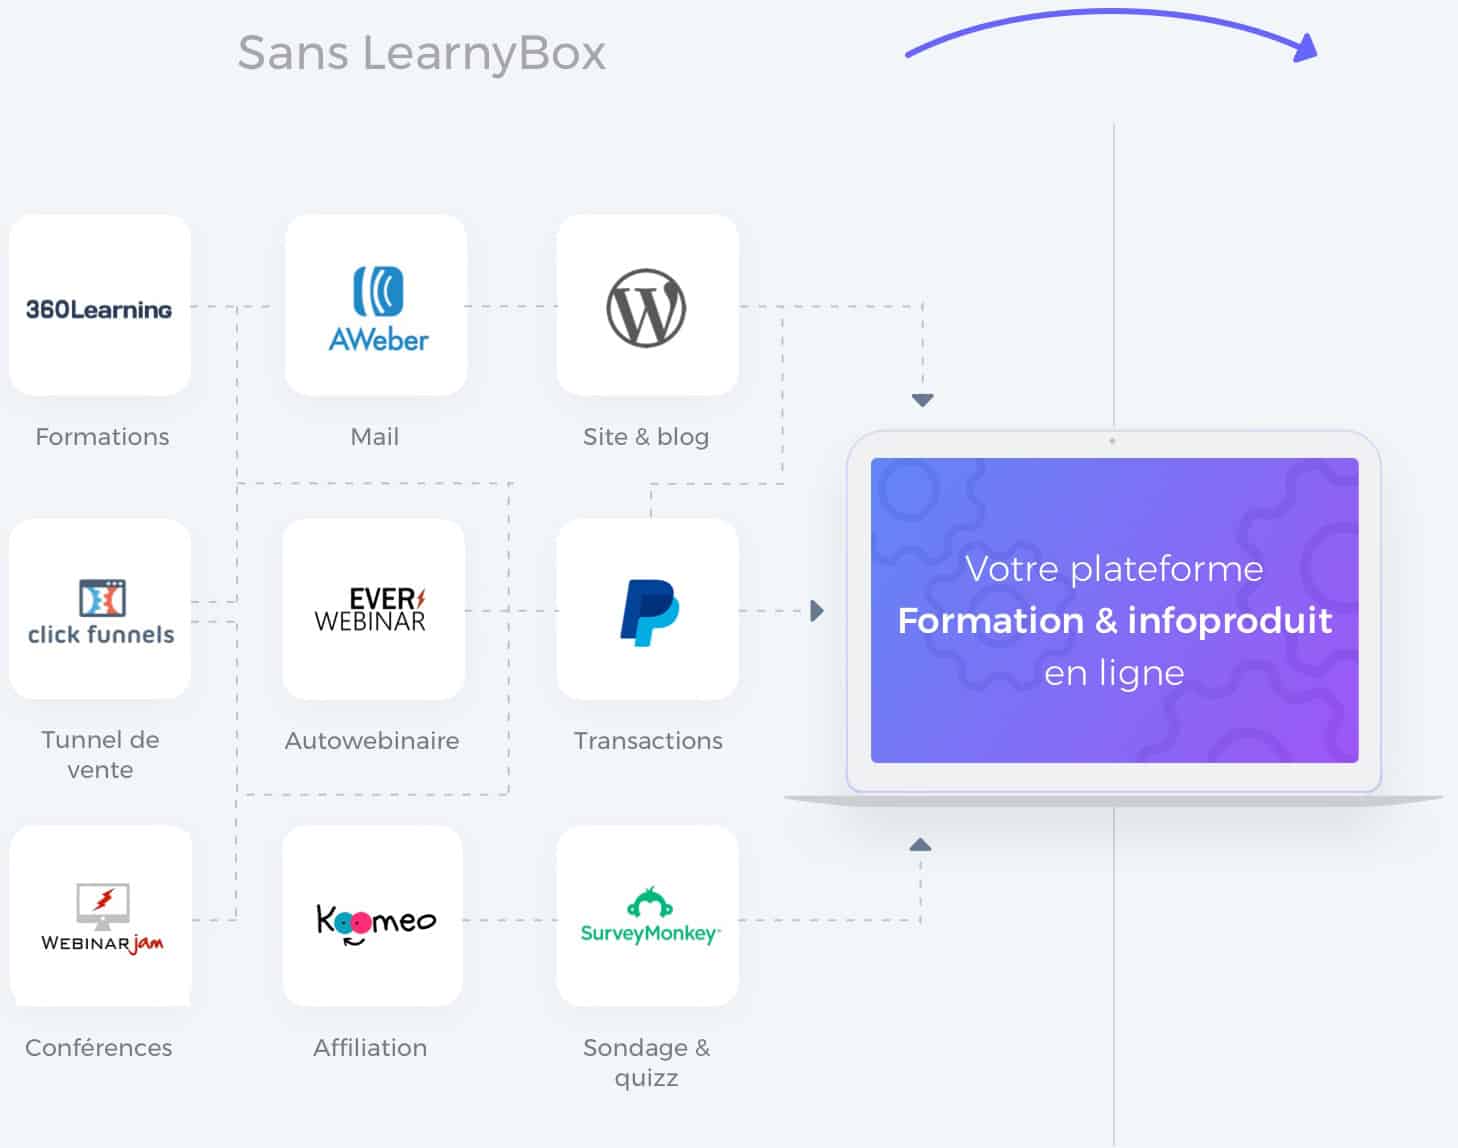Click the 'Sans LearnyBox' heading
This screenshot has width=1458, height=1148.
tap(422, 53)
